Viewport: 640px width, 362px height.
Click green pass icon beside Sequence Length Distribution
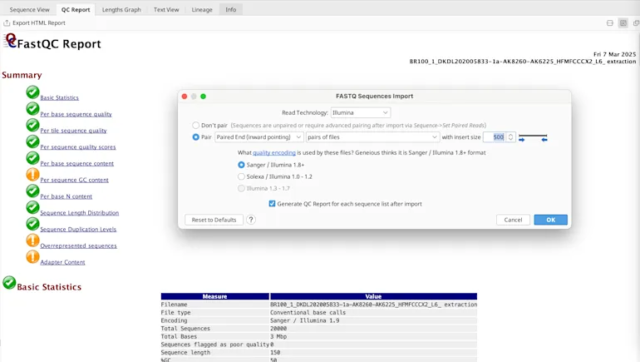[x=33, y=207]
